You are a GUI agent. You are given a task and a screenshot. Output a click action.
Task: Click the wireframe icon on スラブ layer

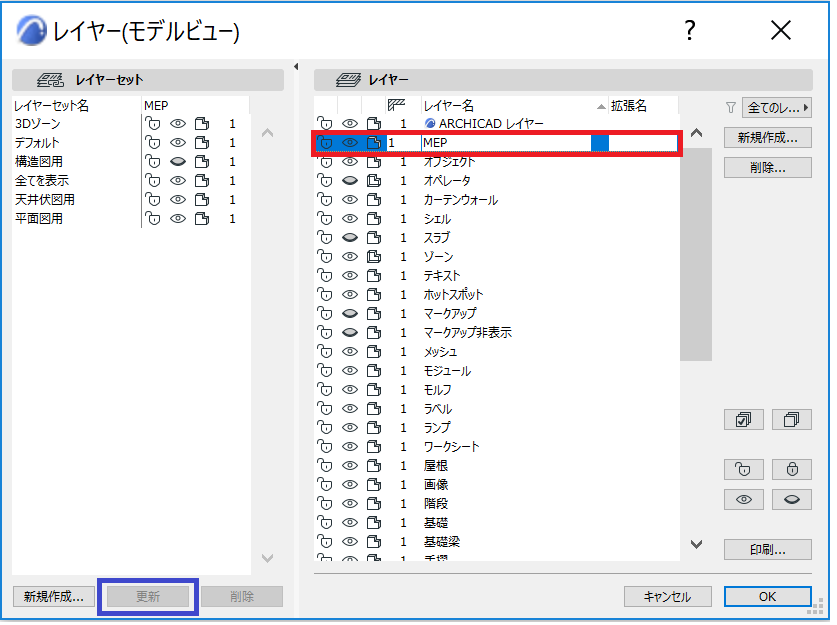[x=376, y=239]
